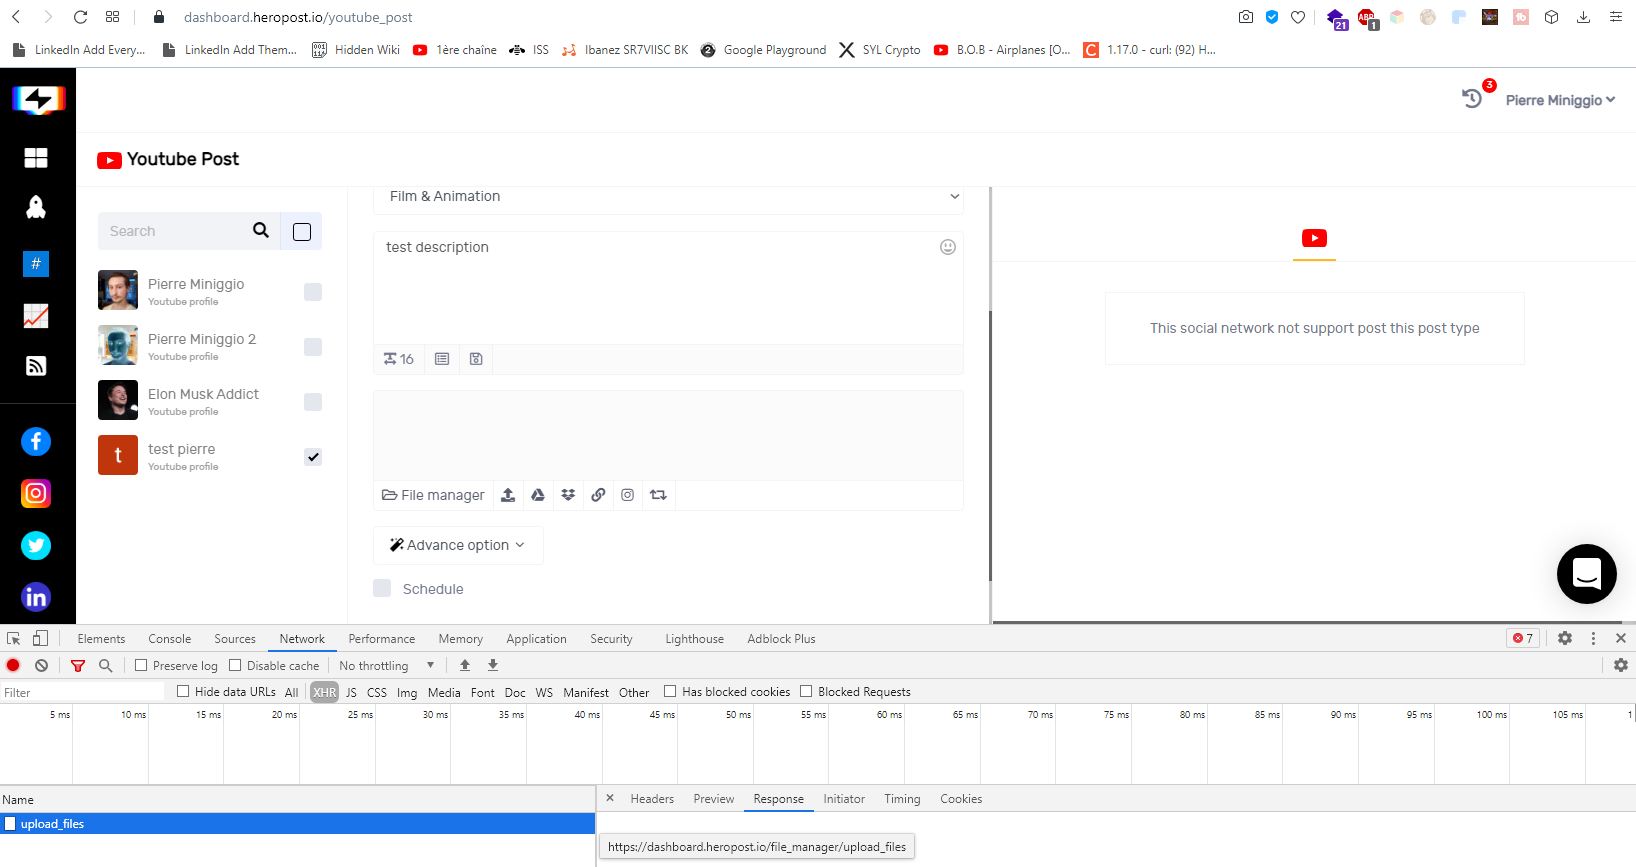
Task: Click the Google Drive upload icon
Action: click(538, 495)
